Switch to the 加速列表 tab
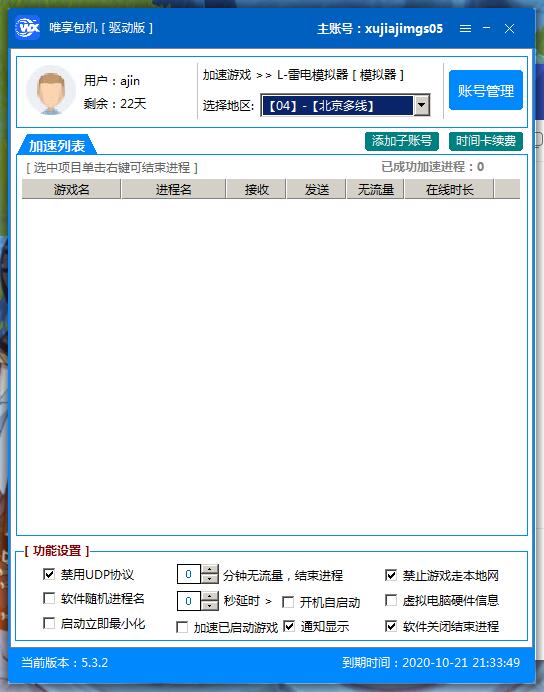544x692 pixels. point(57,145)
